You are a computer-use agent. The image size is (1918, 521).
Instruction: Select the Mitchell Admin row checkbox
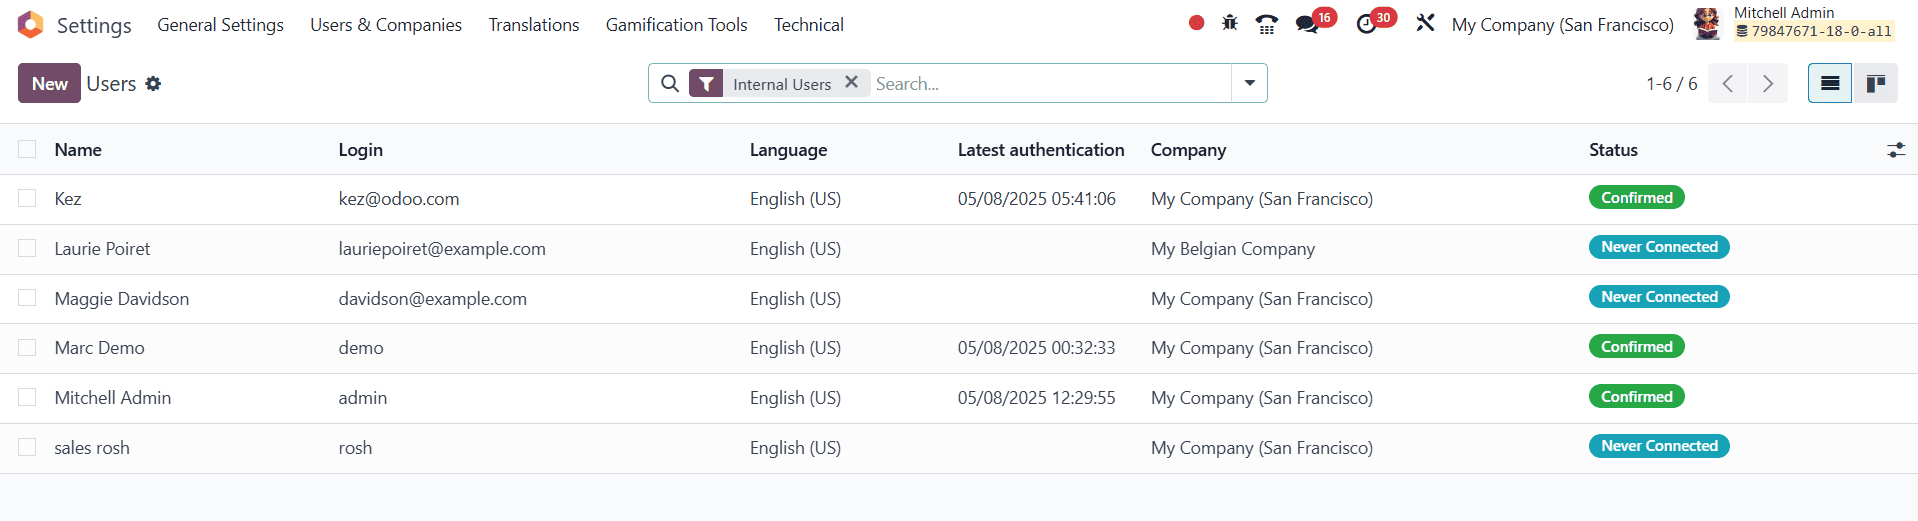click(27, 397)
